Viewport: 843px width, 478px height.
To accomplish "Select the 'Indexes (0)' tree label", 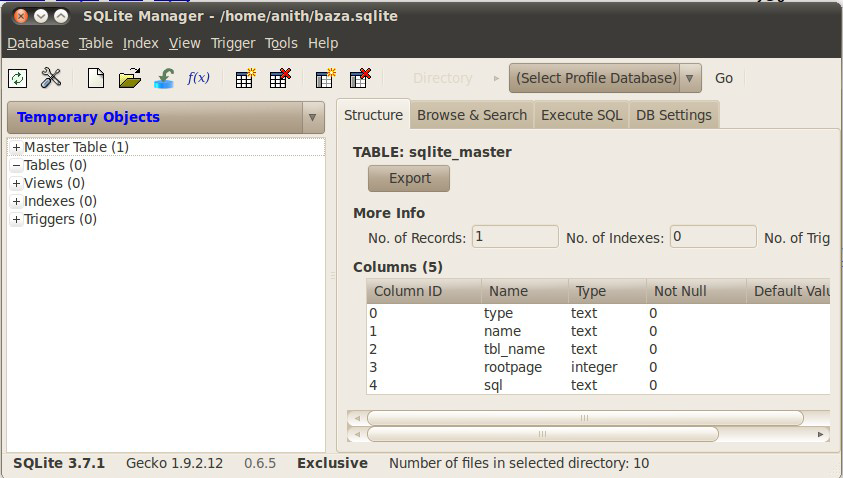I will [x=60, y=201].
